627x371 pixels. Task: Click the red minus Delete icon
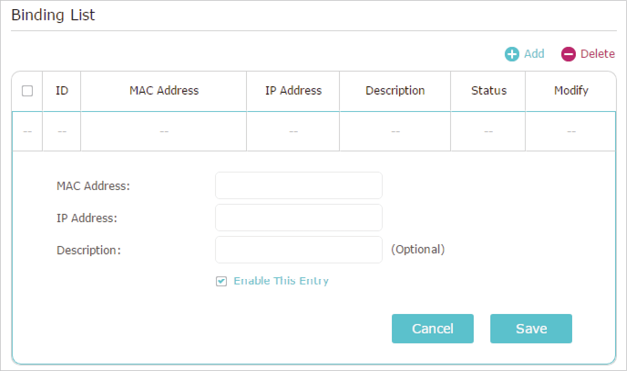tap(568, 54)
